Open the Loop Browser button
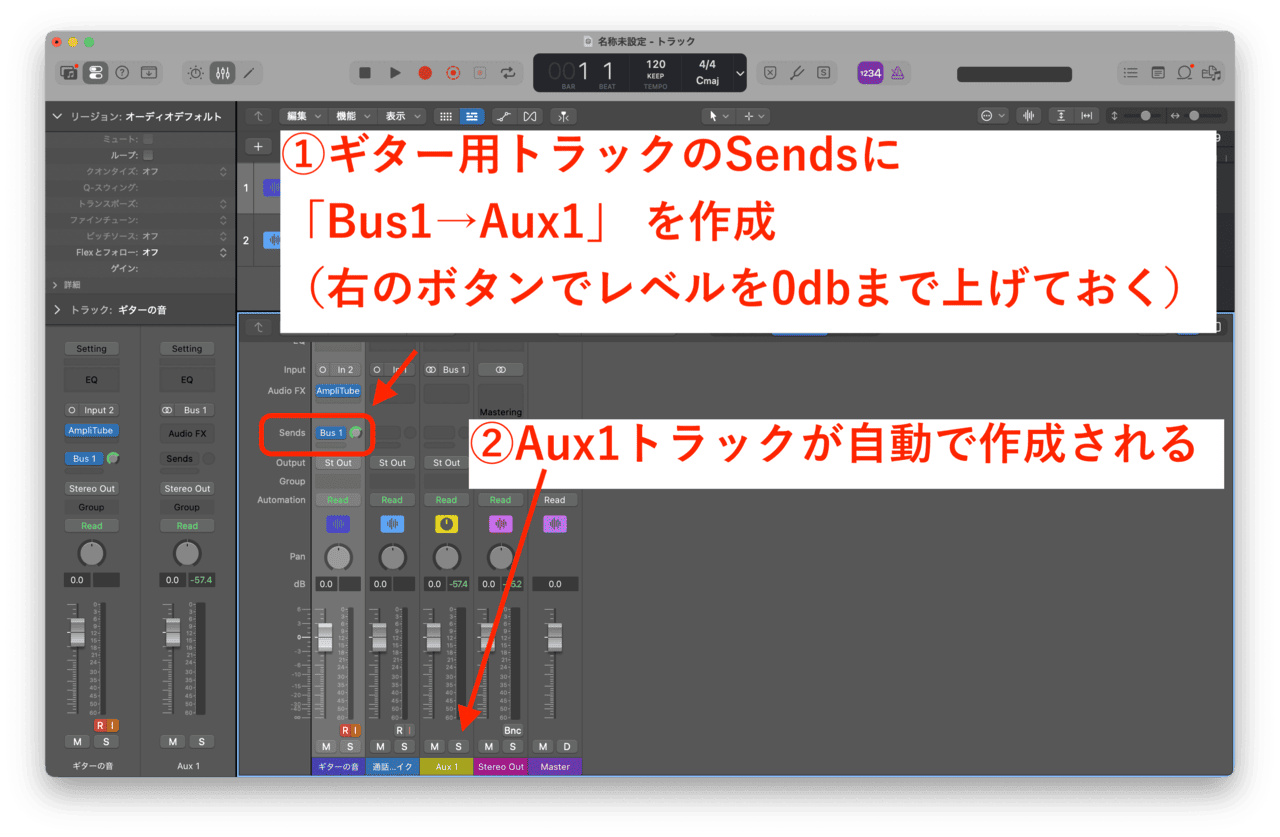1280x837 pixels. (x=1185, y=72)
